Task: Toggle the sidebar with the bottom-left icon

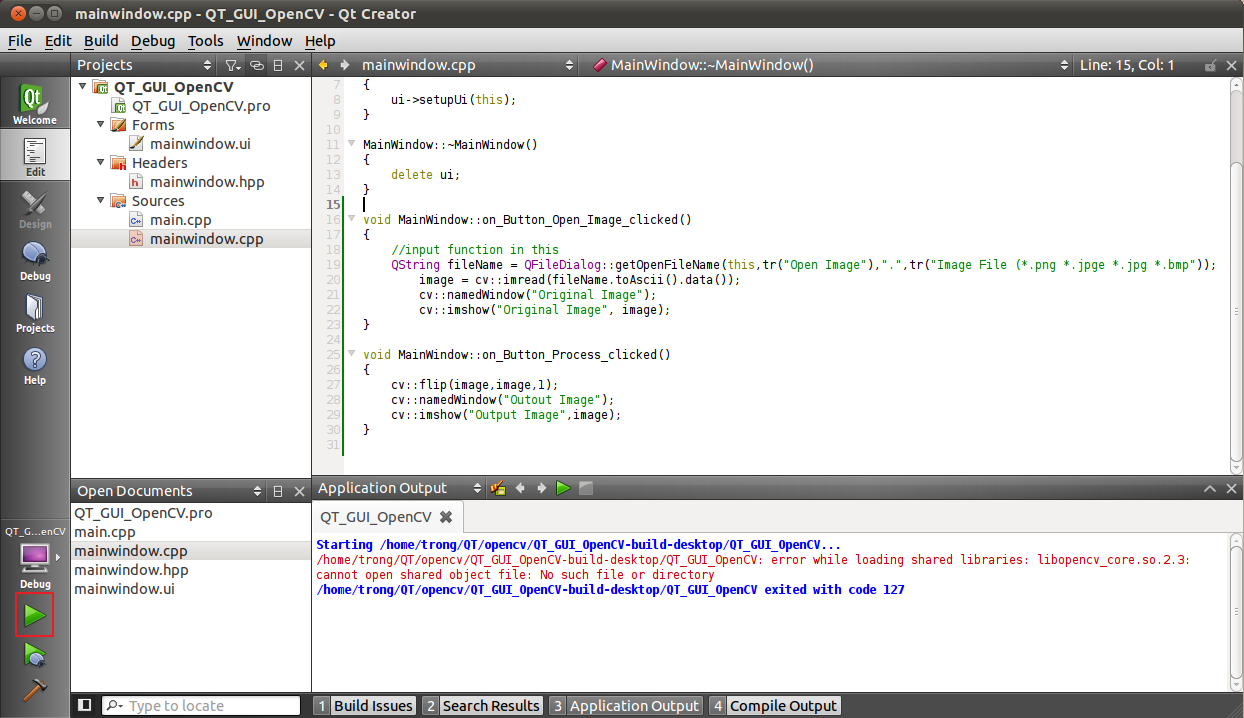Action: click(85, 705)
